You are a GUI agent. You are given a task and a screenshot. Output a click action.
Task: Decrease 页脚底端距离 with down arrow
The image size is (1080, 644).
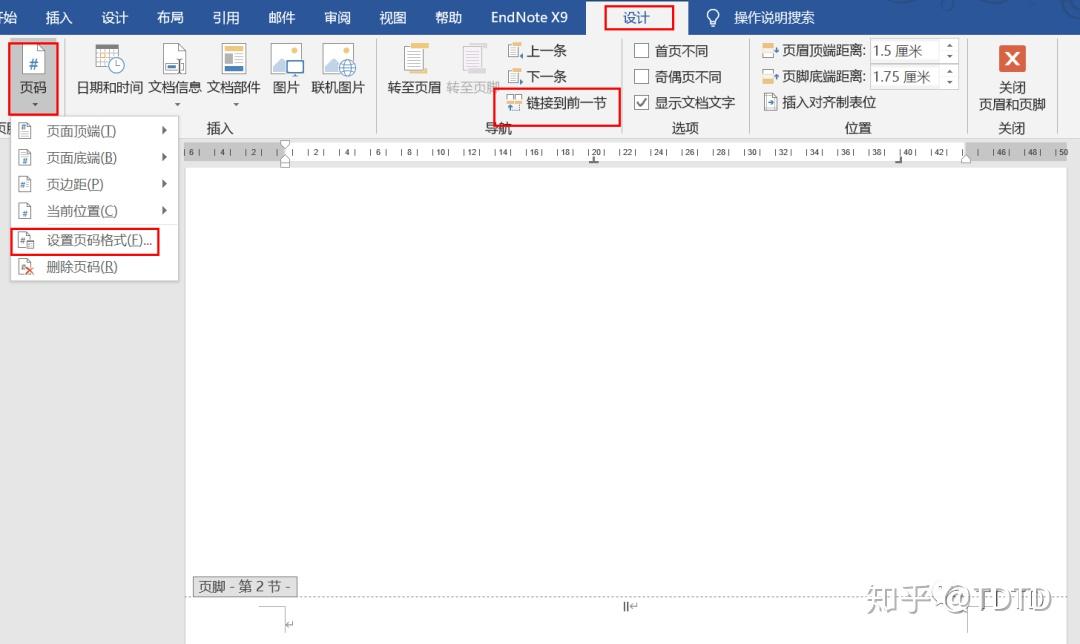[950, 82]
